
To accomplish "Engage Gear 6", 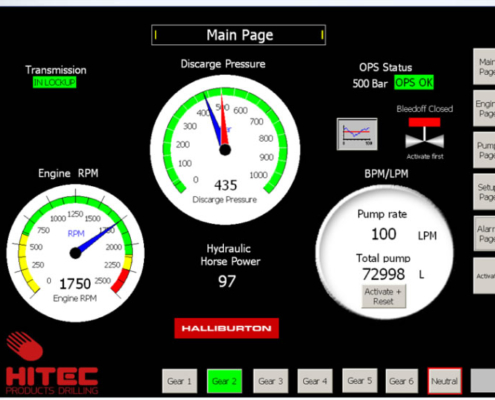I will point(402,381).
